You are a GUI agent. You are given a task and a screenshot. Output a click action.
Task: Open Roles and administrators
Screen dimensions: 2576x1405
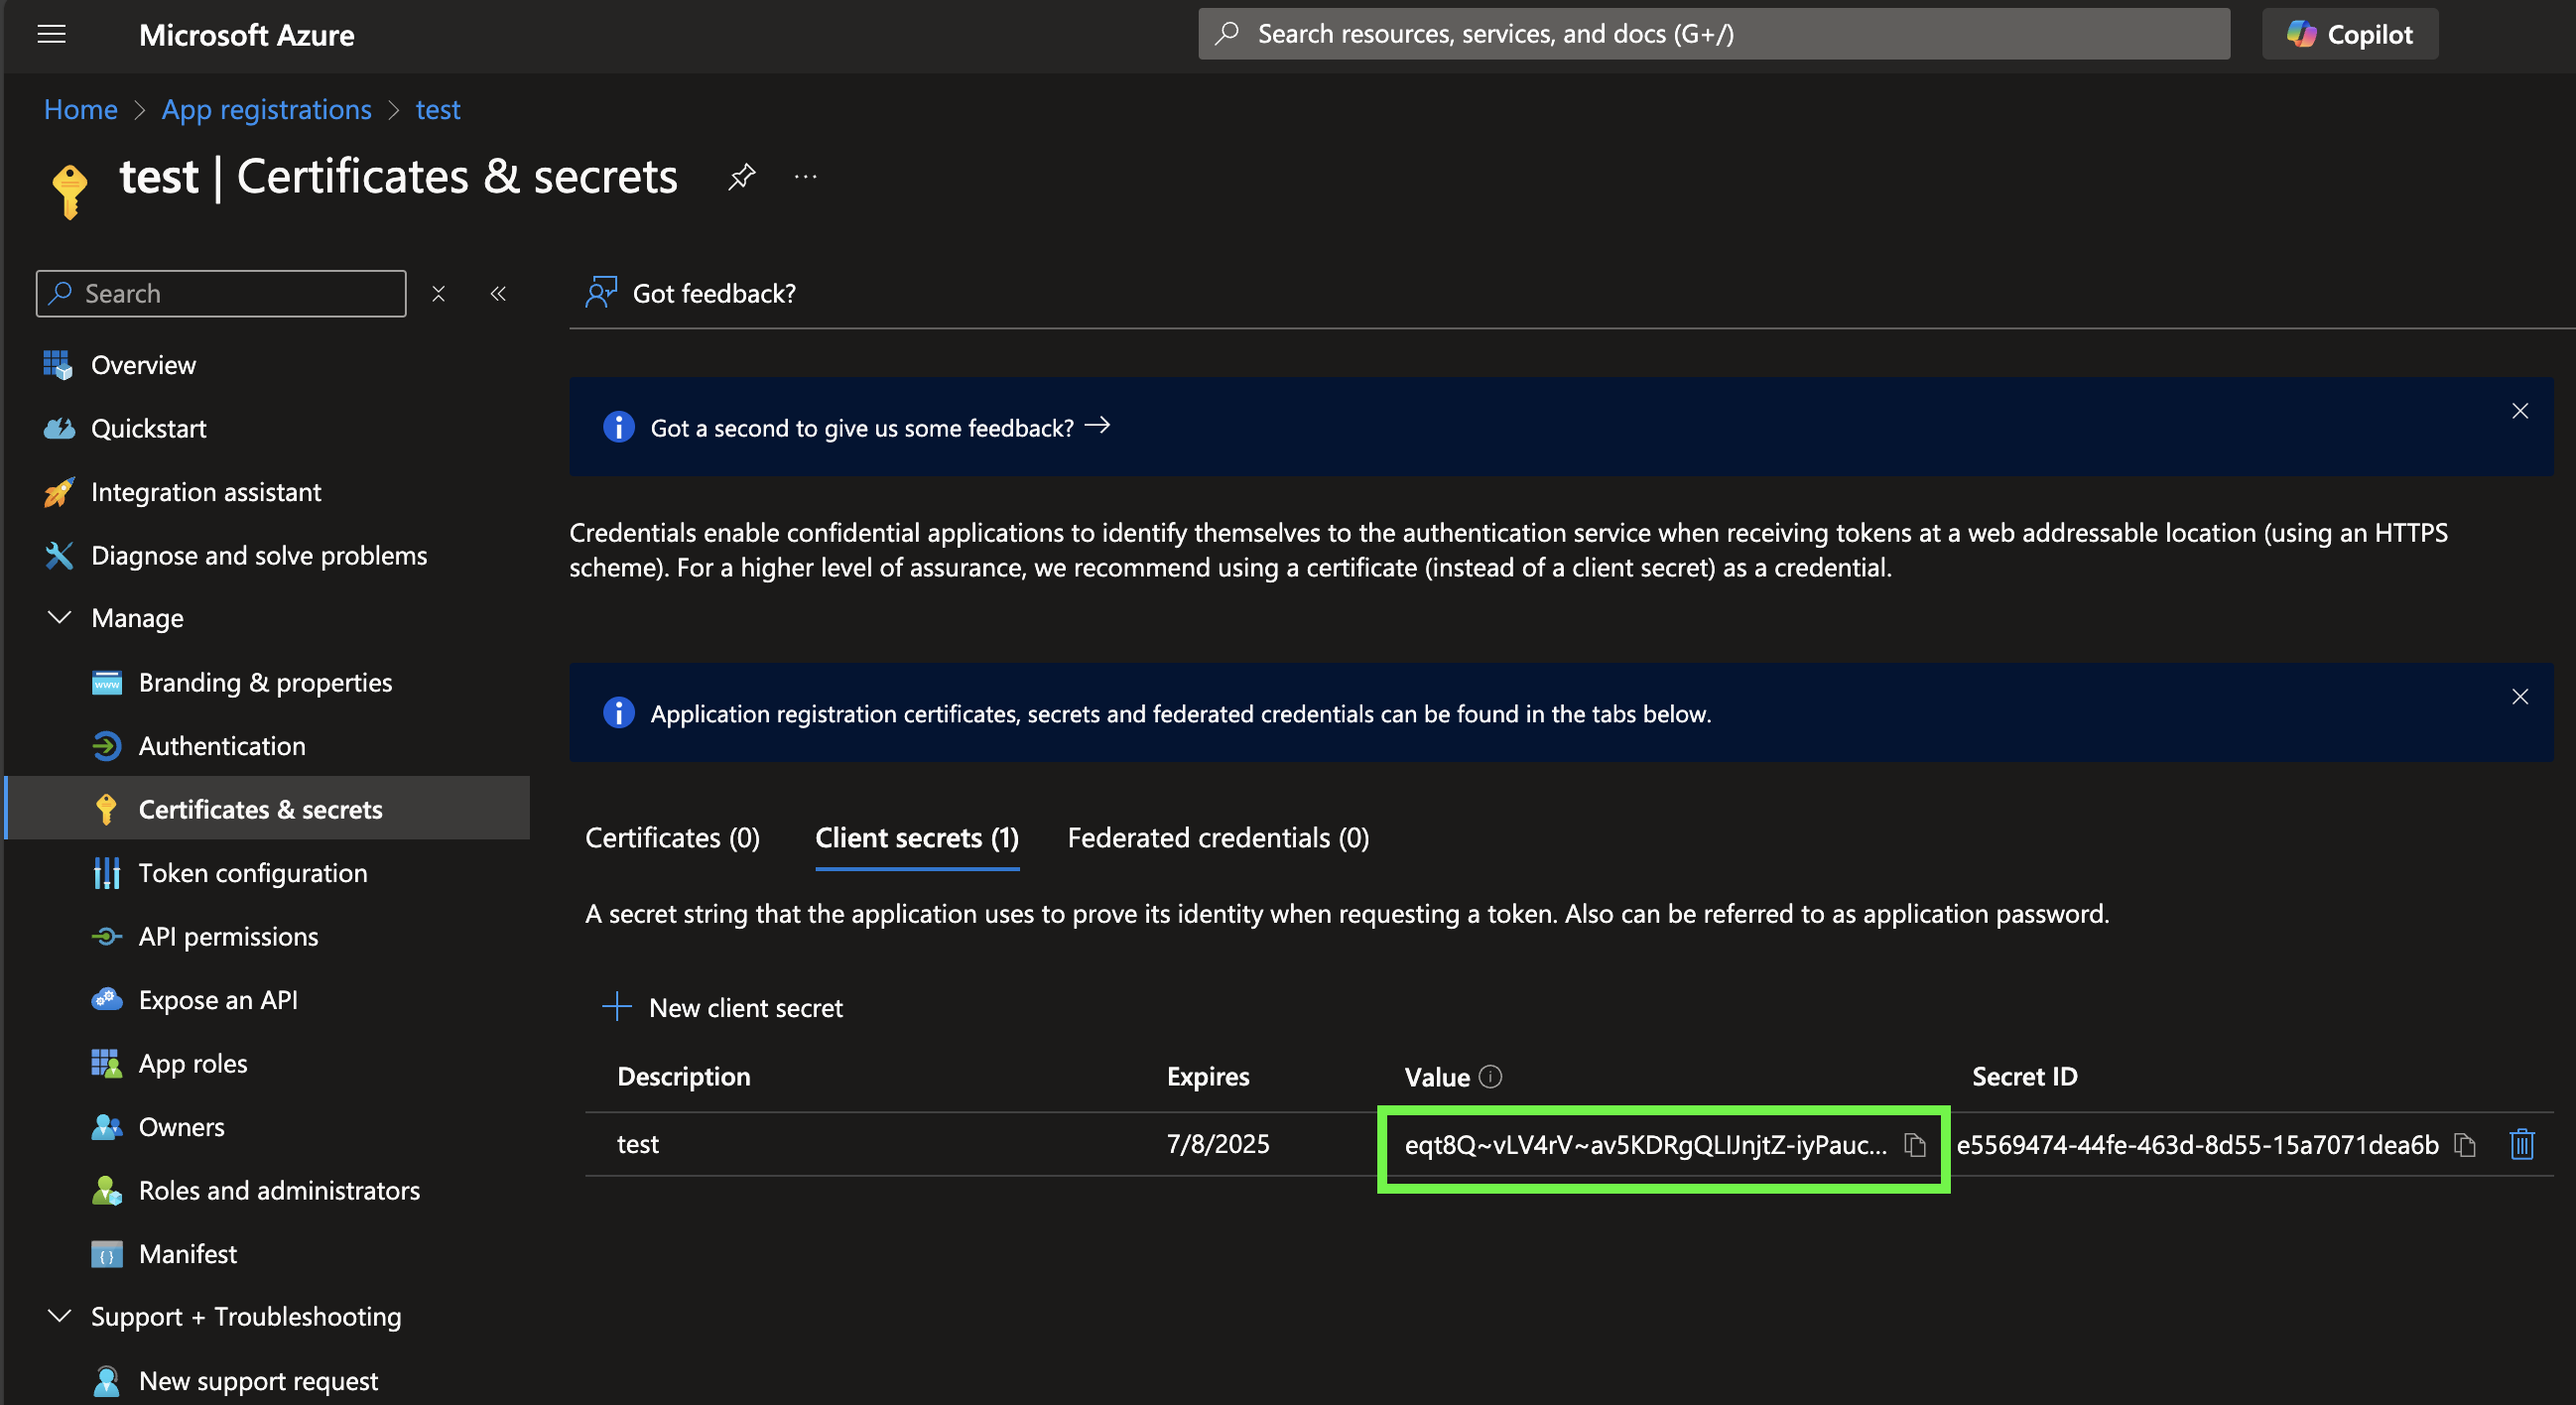pyautogui.click(x=279, y=1190)
